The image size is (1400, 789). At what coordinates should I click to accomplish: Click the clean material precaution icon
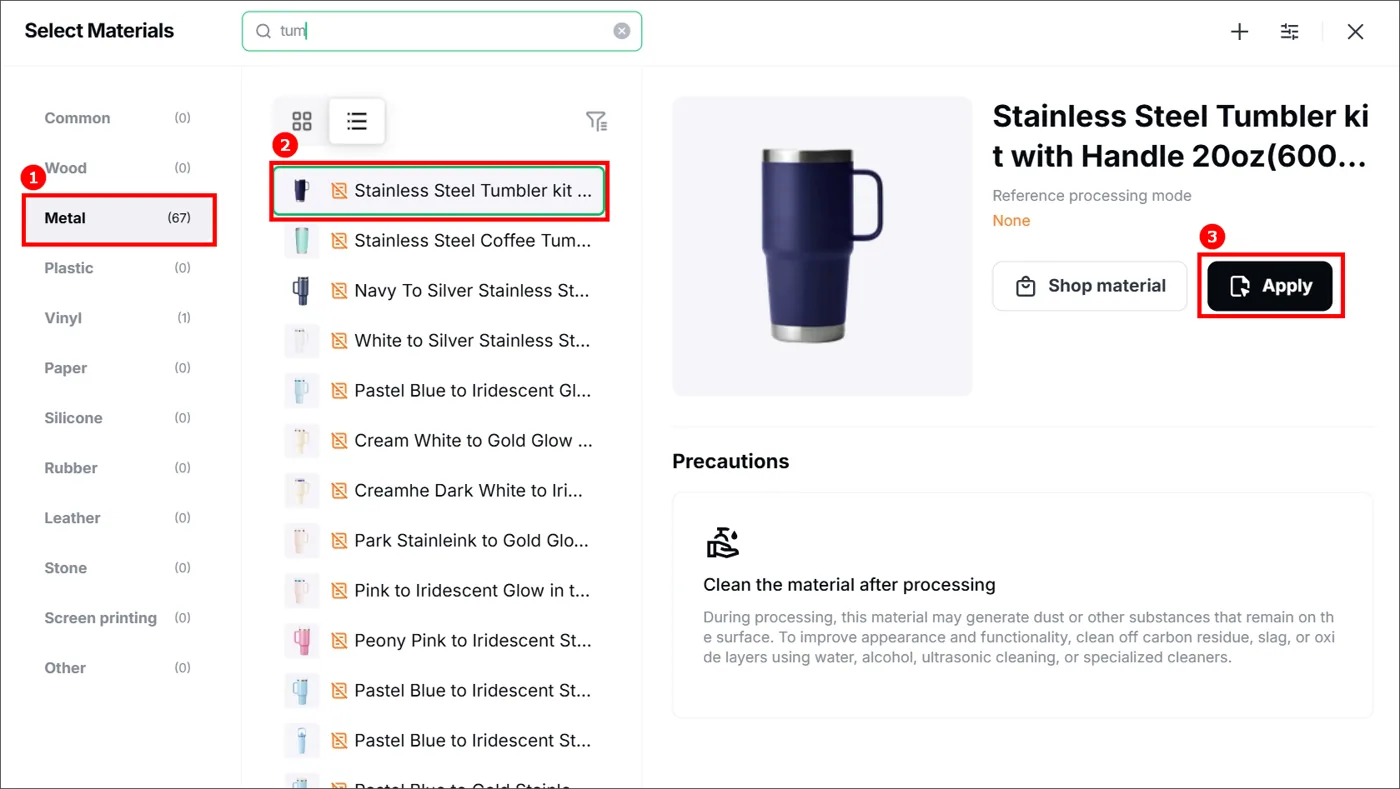tap(722, 542)
